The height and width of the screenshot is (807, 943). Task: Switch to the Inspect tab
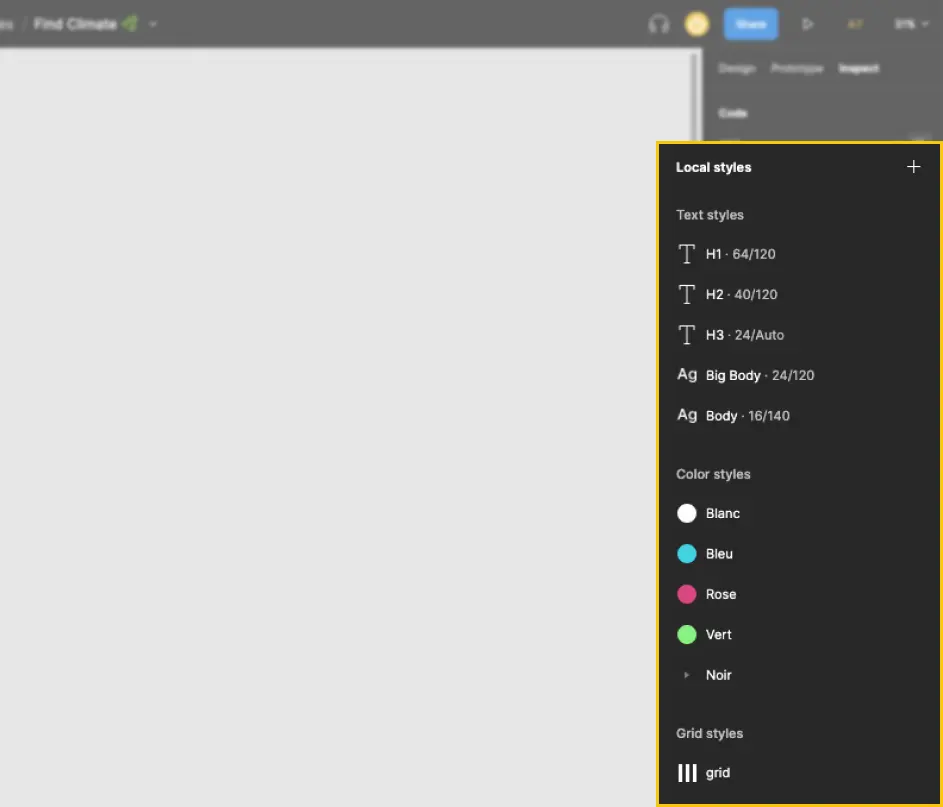point(858,68)
